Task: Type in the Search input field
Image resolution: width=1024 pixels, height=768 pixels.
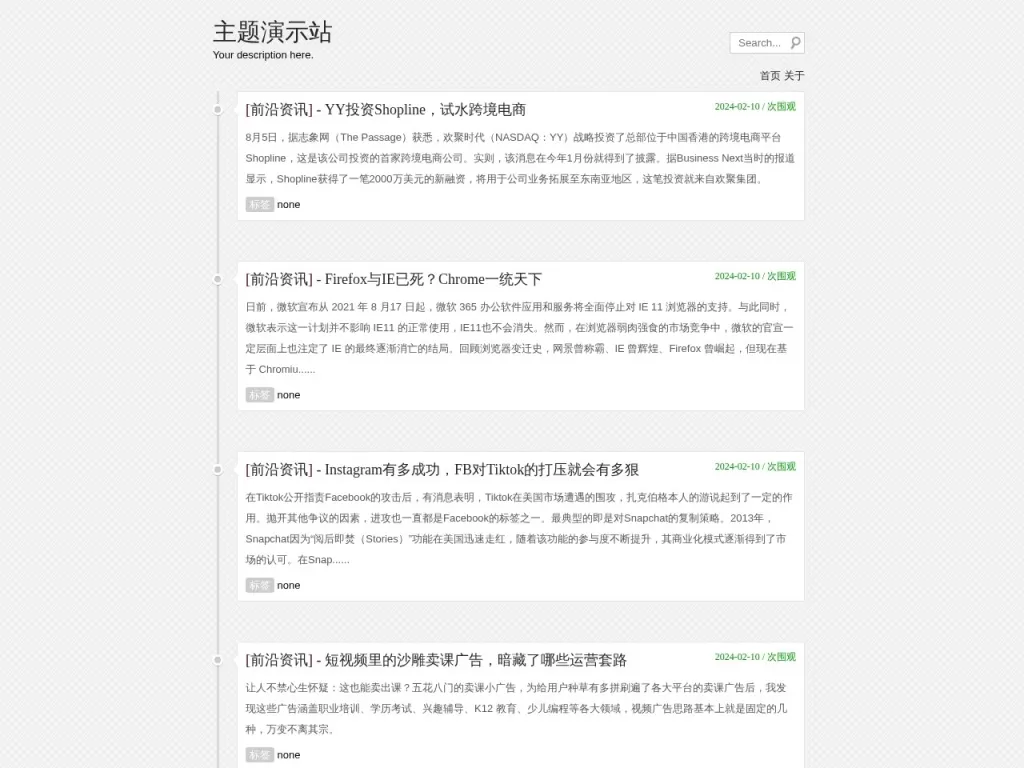Action: click(759, 43)
